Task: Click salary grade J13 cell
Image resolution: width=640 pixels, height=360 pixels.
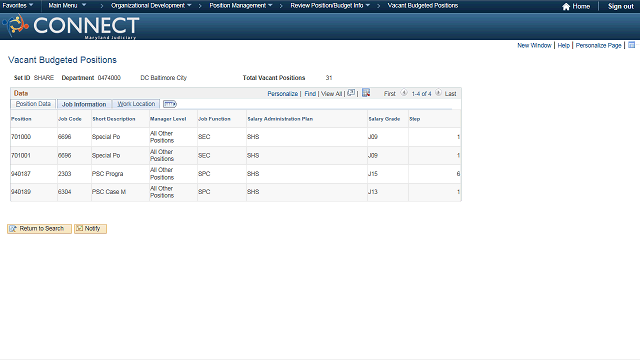Action: click(373, 191)
